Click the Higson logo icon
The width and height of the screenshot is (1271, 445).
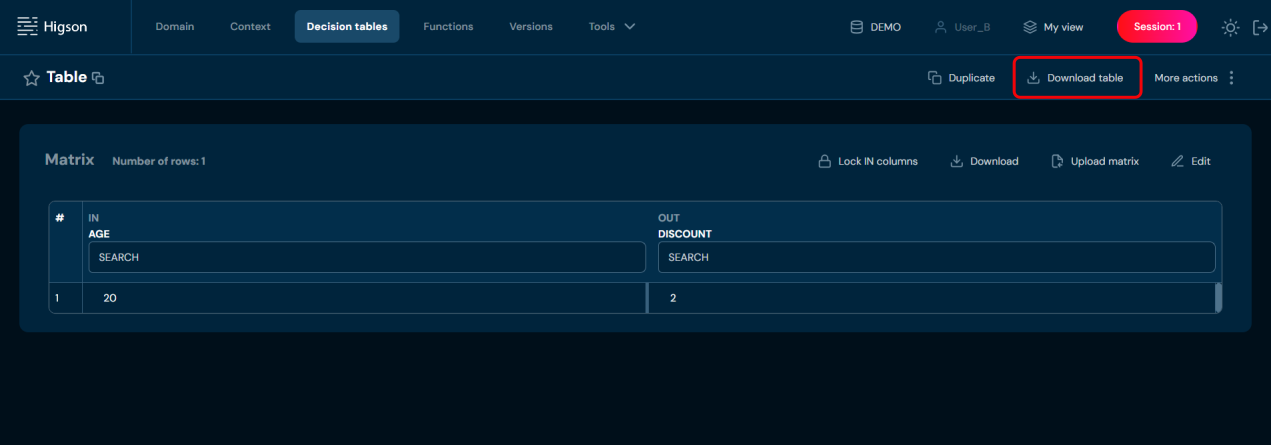point(28,27)
